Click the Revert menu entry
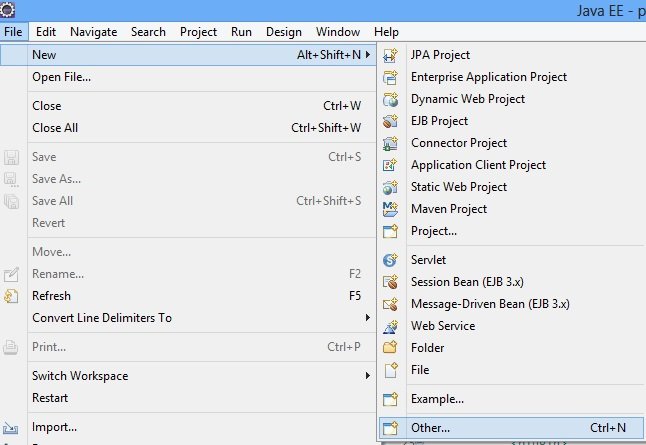This screenshot has width=646, height=445. [188, 223]
